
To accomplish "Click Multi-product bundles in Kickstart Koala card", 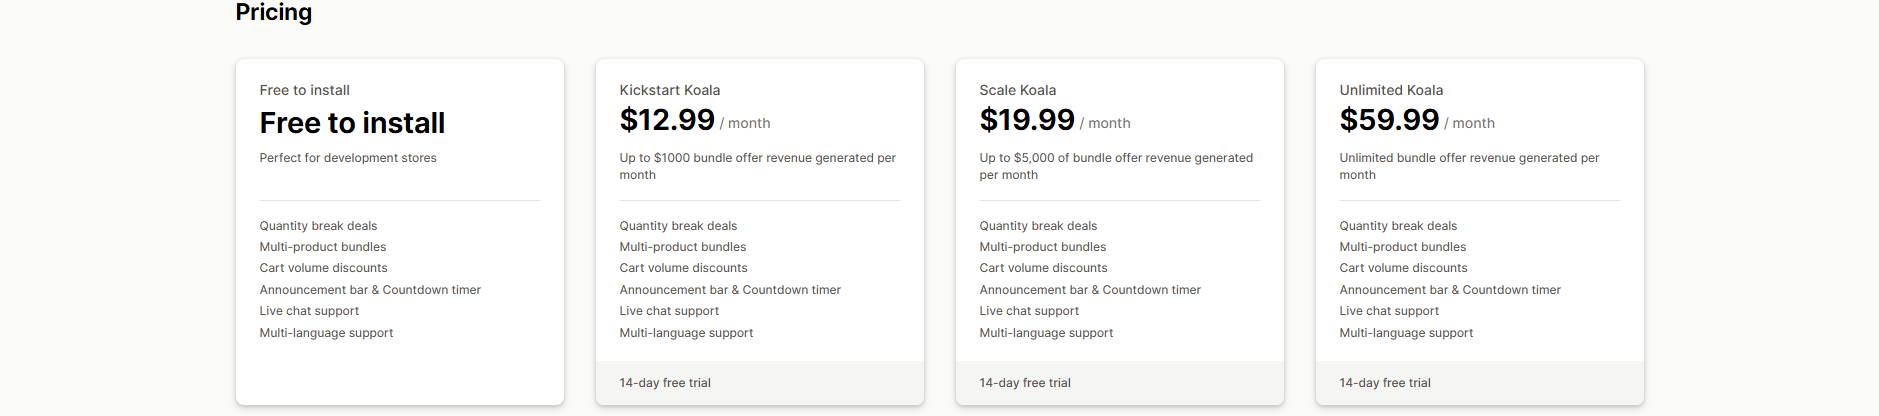I will (682, 247).
